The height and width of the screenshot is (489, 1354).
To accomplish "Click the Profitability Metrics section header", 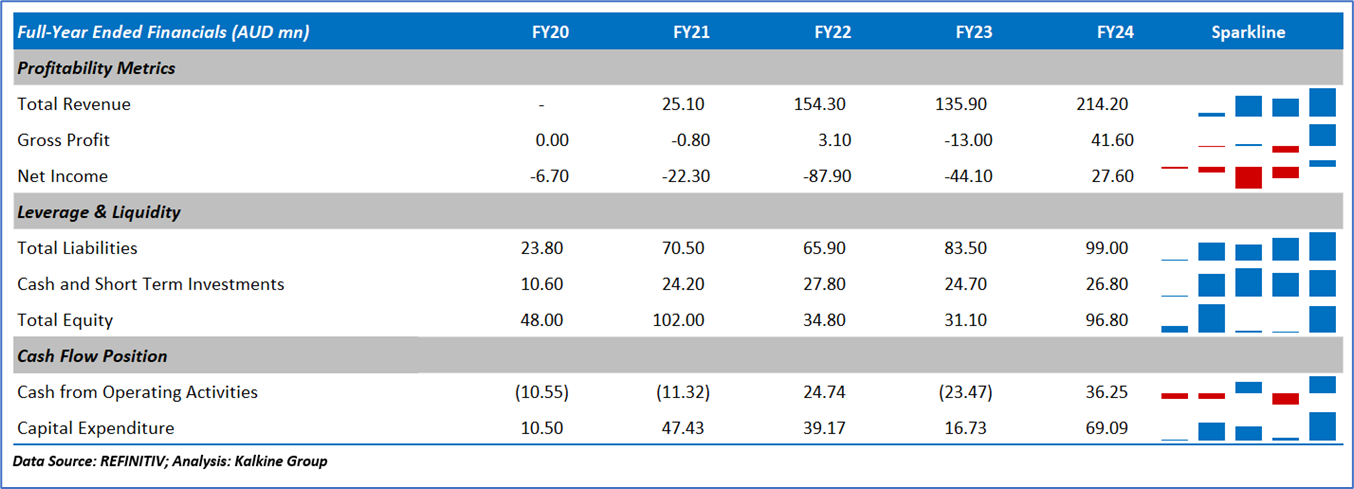I will click(96, 68).
